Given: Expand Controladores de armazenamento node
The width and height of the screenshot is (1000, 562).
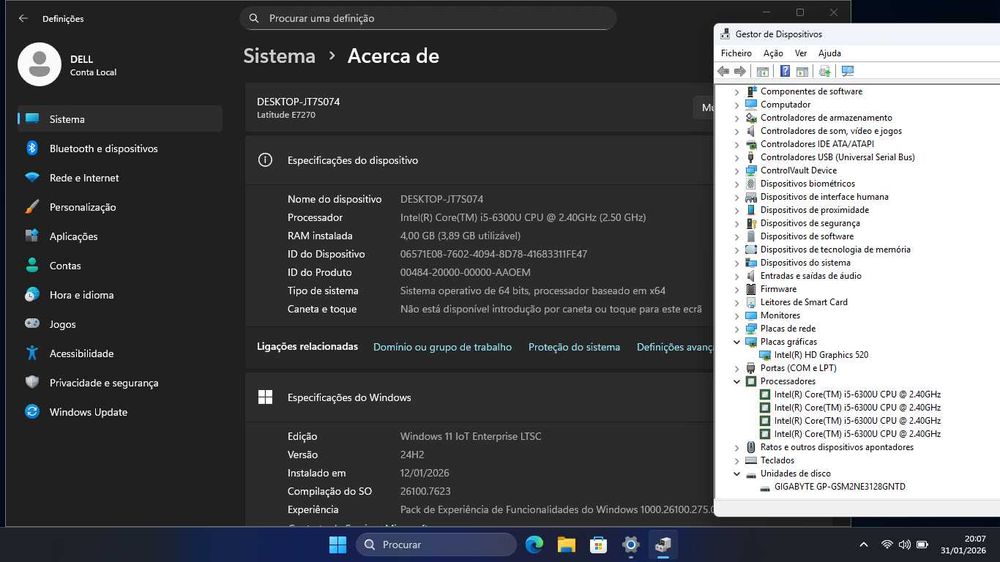Looking at the screenshot, I should [x=737, y=118].
